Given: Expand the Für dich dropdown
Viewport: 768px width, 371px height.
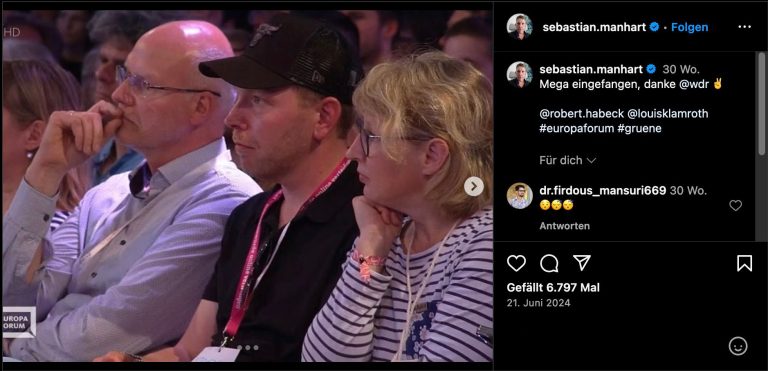Looking at the screenshot, I should (x=567, y=160).
